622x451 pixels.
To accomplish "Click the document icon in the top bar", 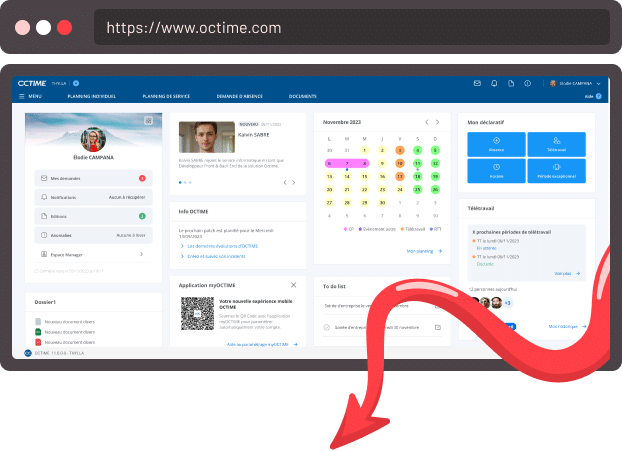I will tap(511, 83).
